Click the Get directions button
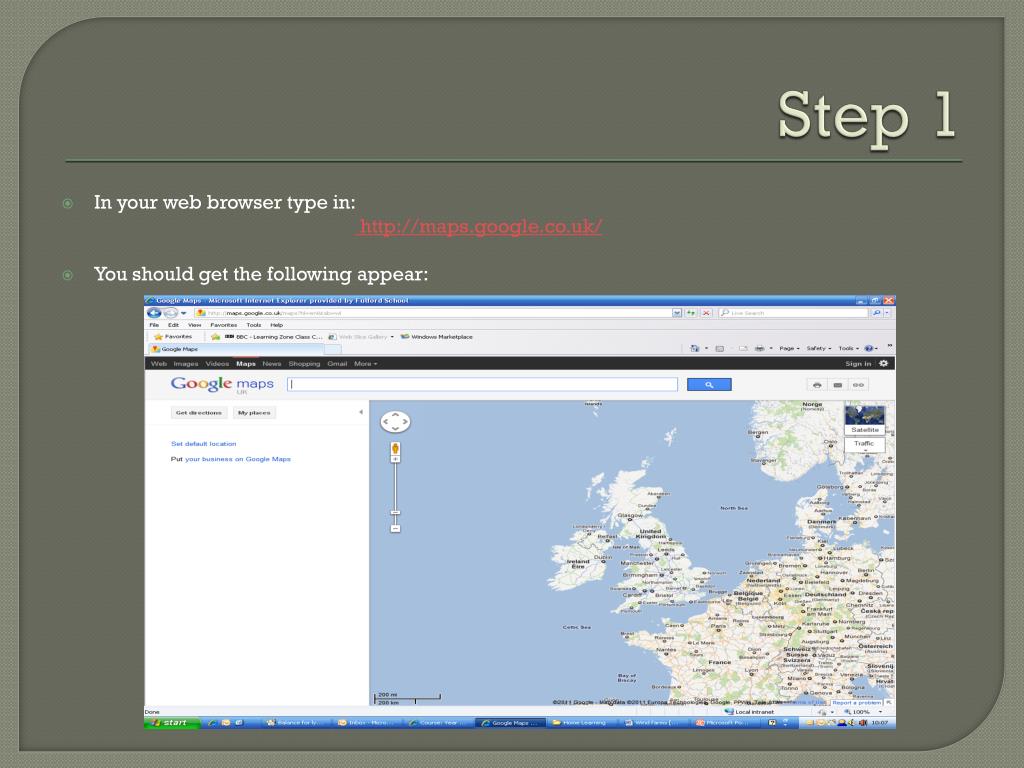Viewport: 1024px width, 768px height. coord(199,413)
